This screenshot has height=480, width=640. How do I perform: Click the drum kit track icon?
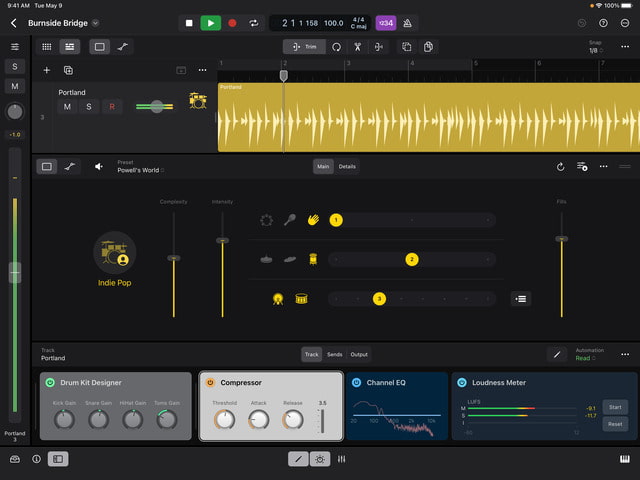[x=198, y=100]
